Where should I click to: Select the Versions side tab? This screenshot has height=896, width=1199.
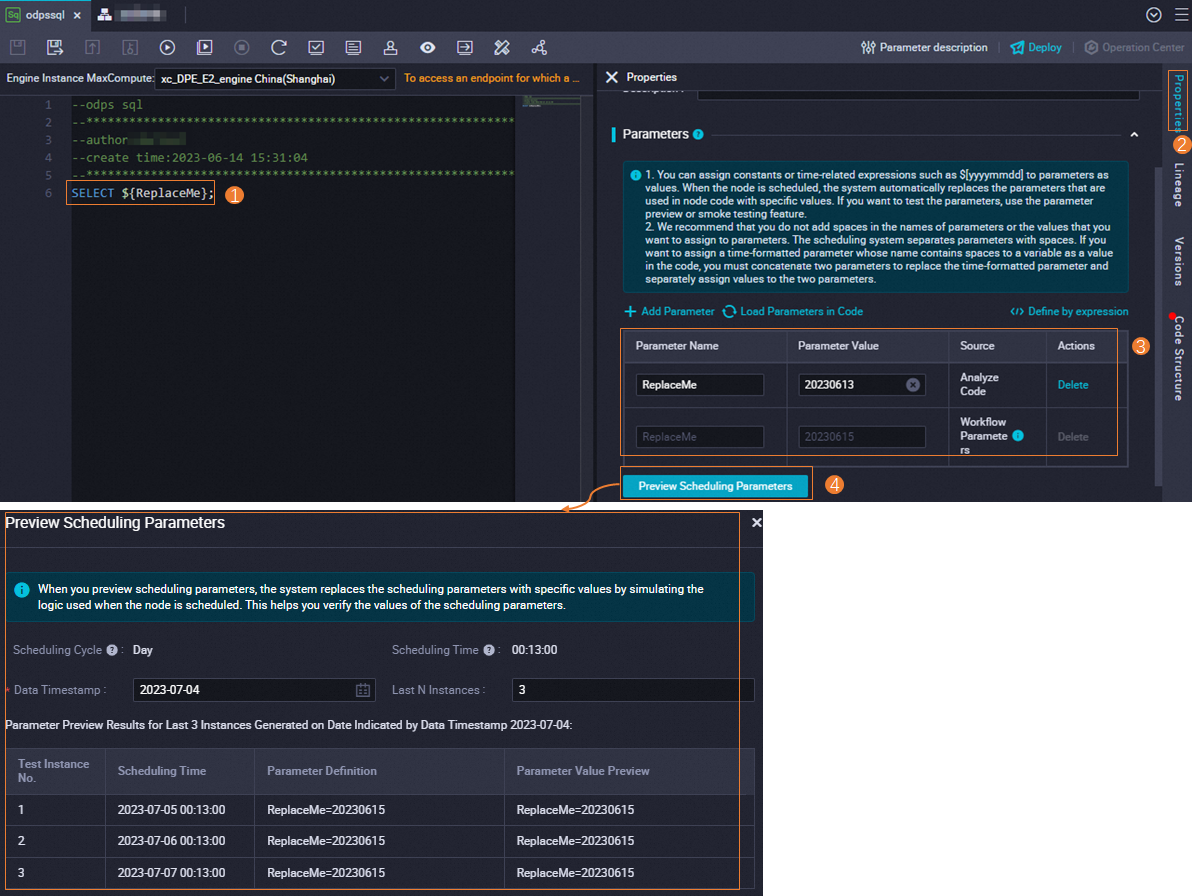(x=1179, y=261)
